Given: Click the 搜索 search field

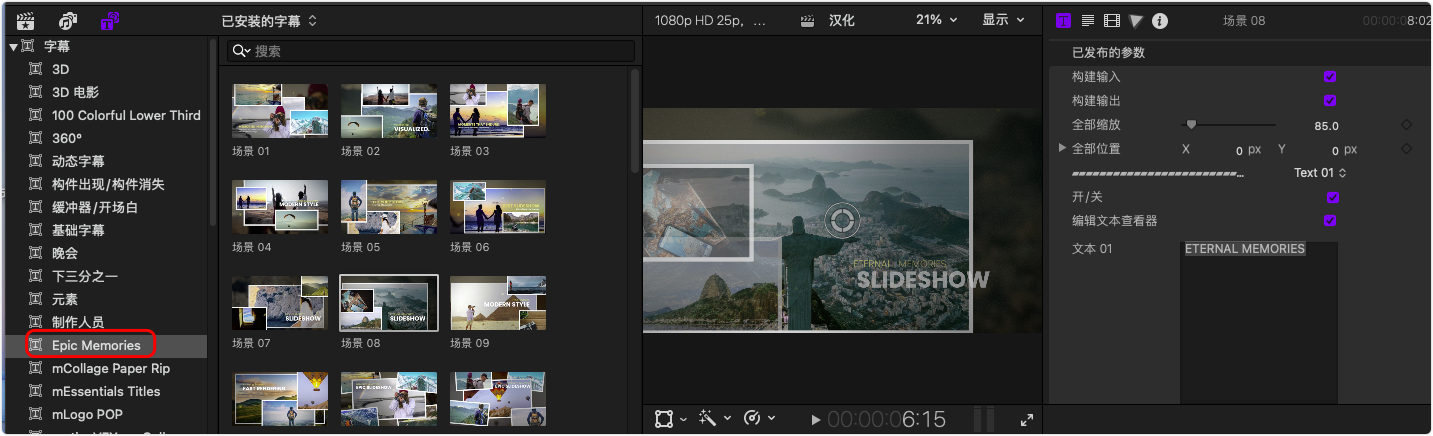Looking at the screenshot, I should pyautogui.click(x=431, y=51).
